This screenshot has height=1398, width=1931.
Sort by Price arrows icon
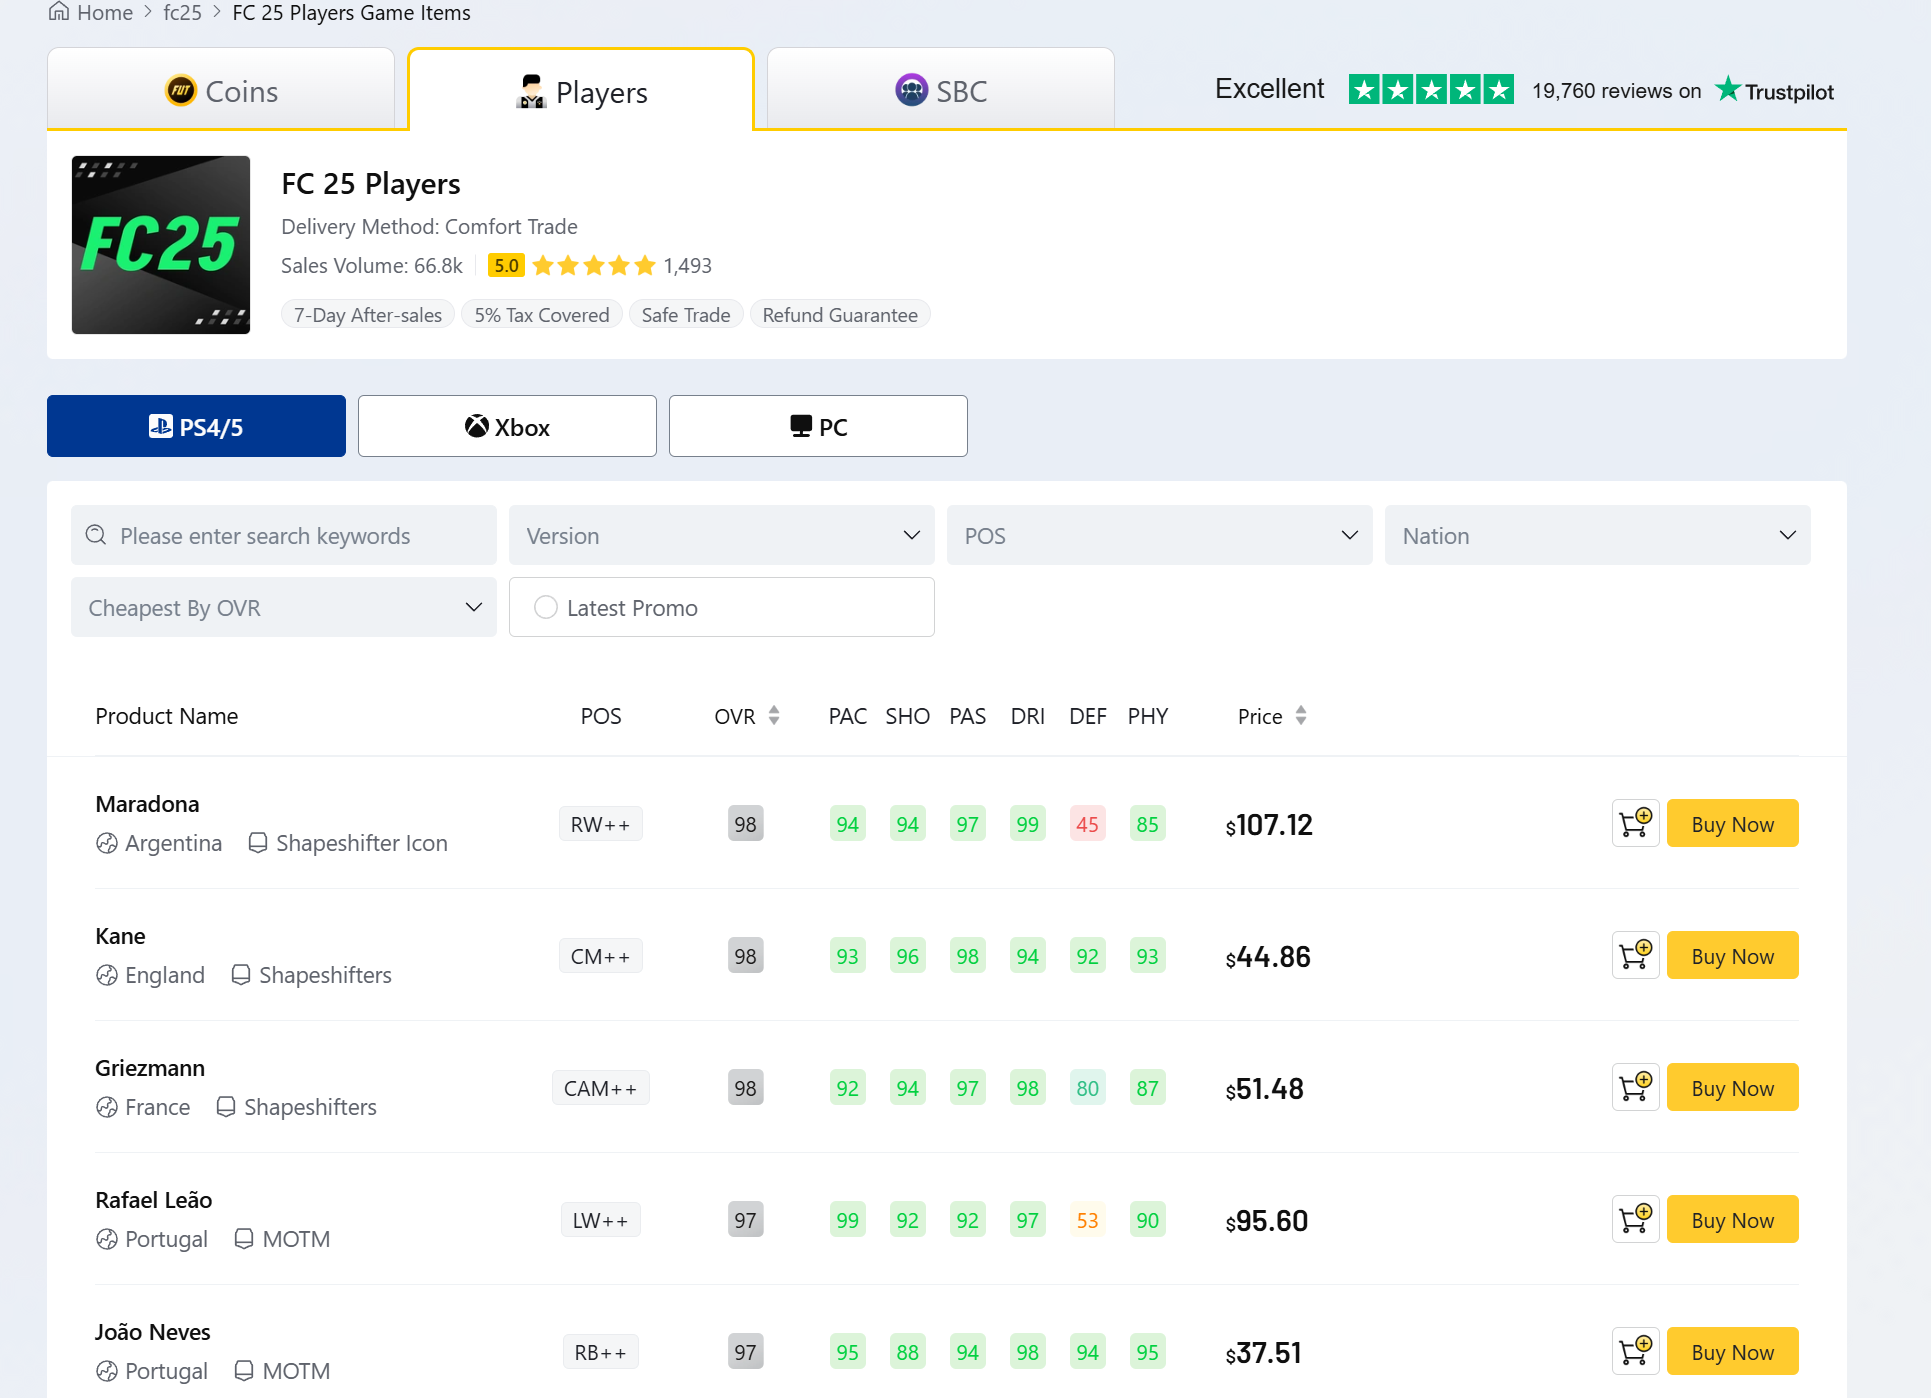(x=1301, y=716)
